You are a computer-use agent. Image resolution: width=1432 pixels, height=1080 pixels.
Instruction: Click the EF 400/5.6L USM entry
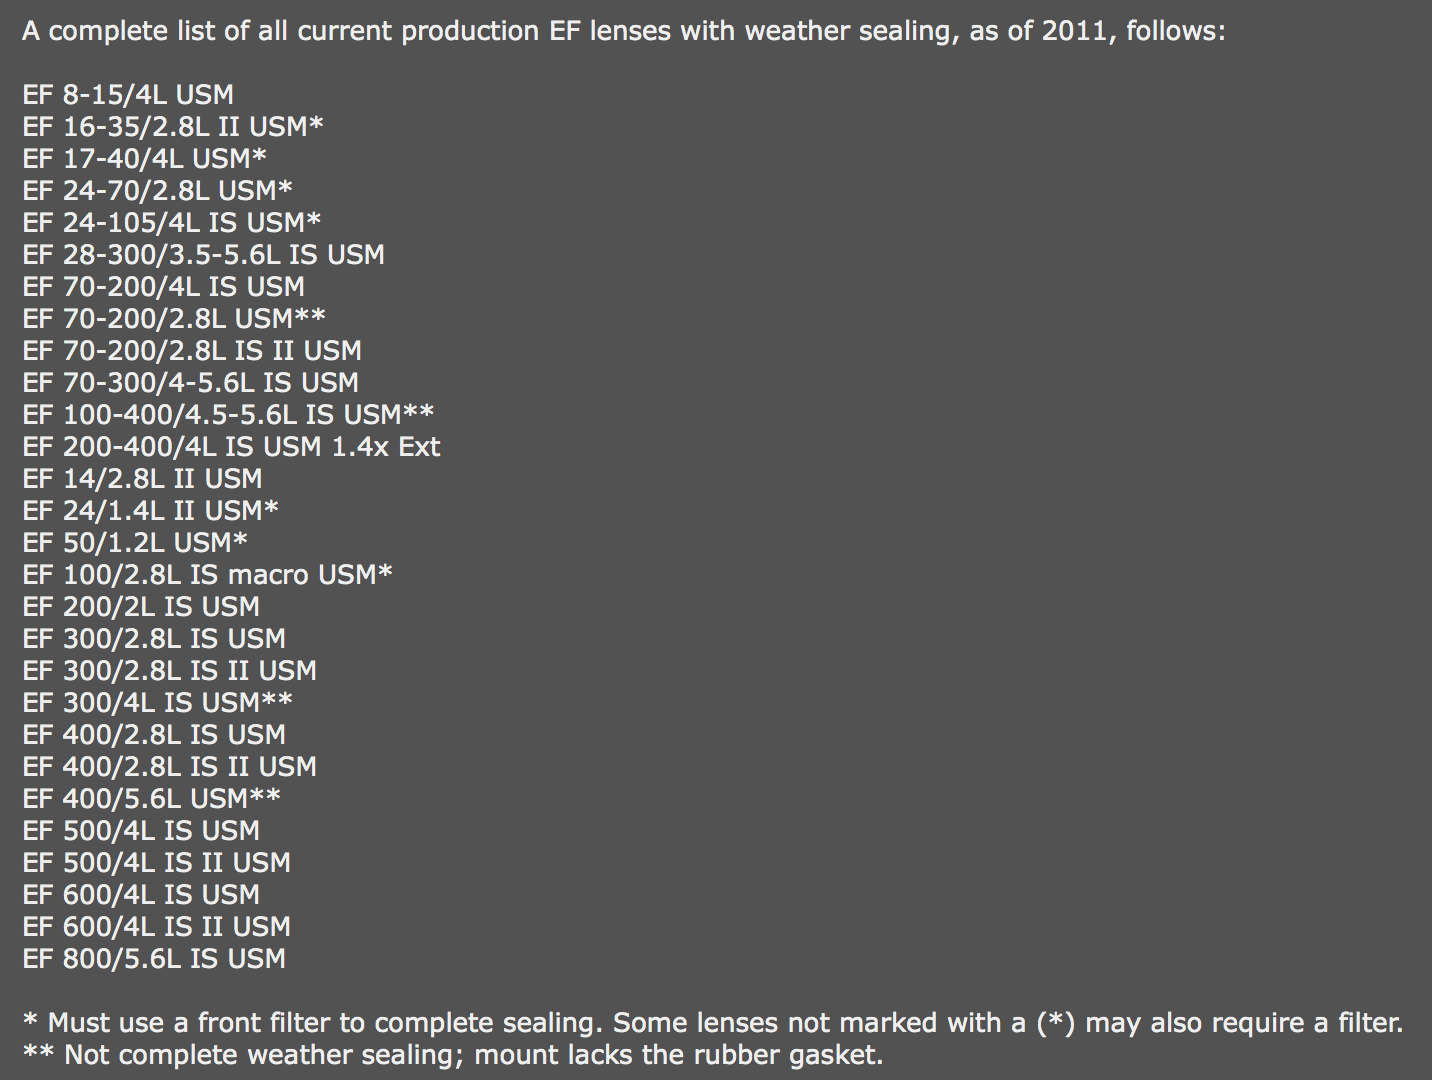click(151, 799)
